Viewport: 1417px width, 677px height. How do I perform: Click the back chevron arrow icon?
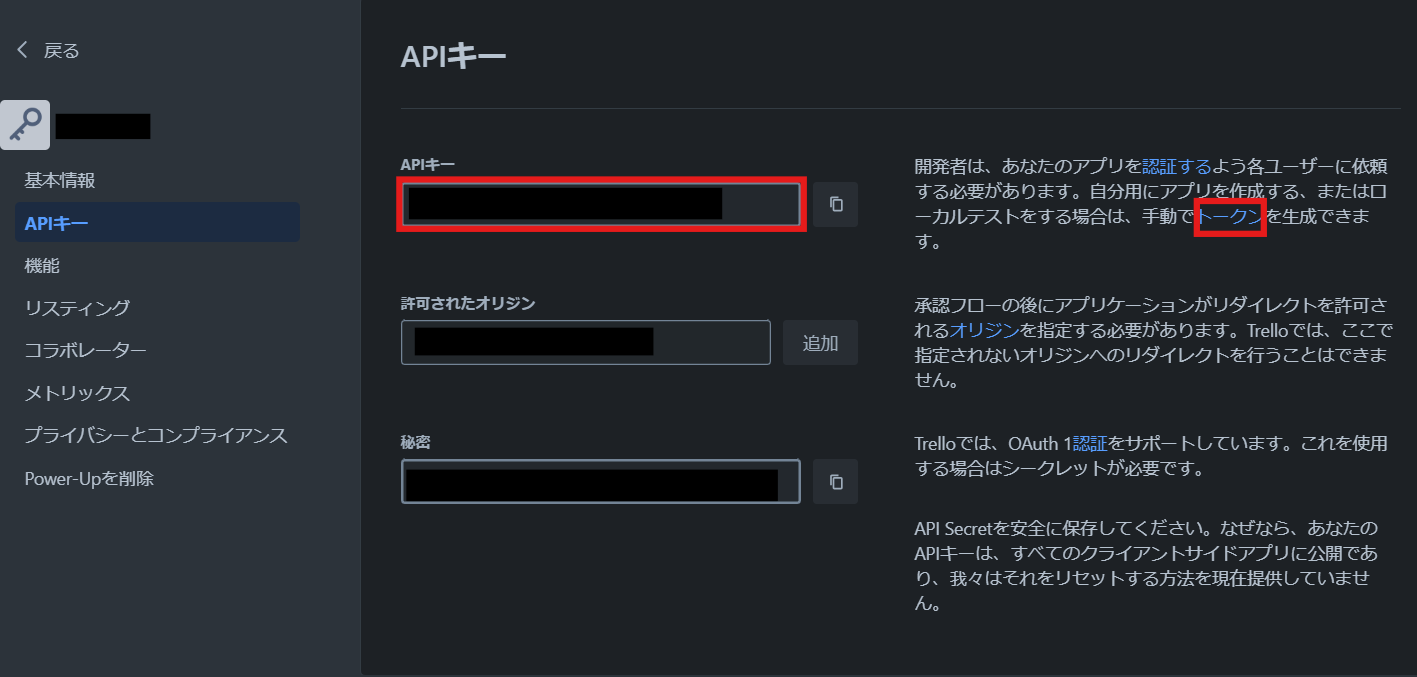[22, 50]
